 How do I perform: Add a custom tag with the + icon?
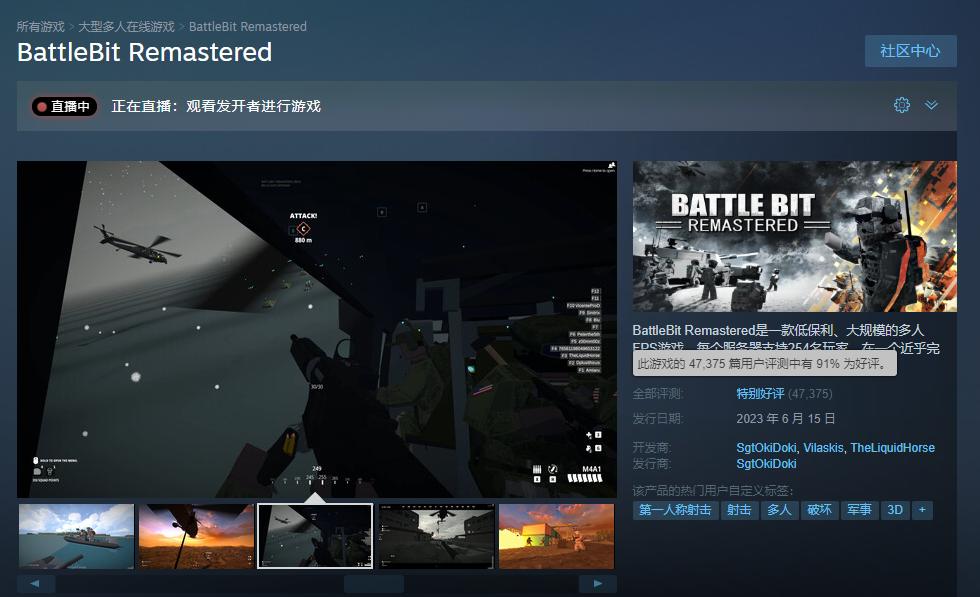coord(922,510)
